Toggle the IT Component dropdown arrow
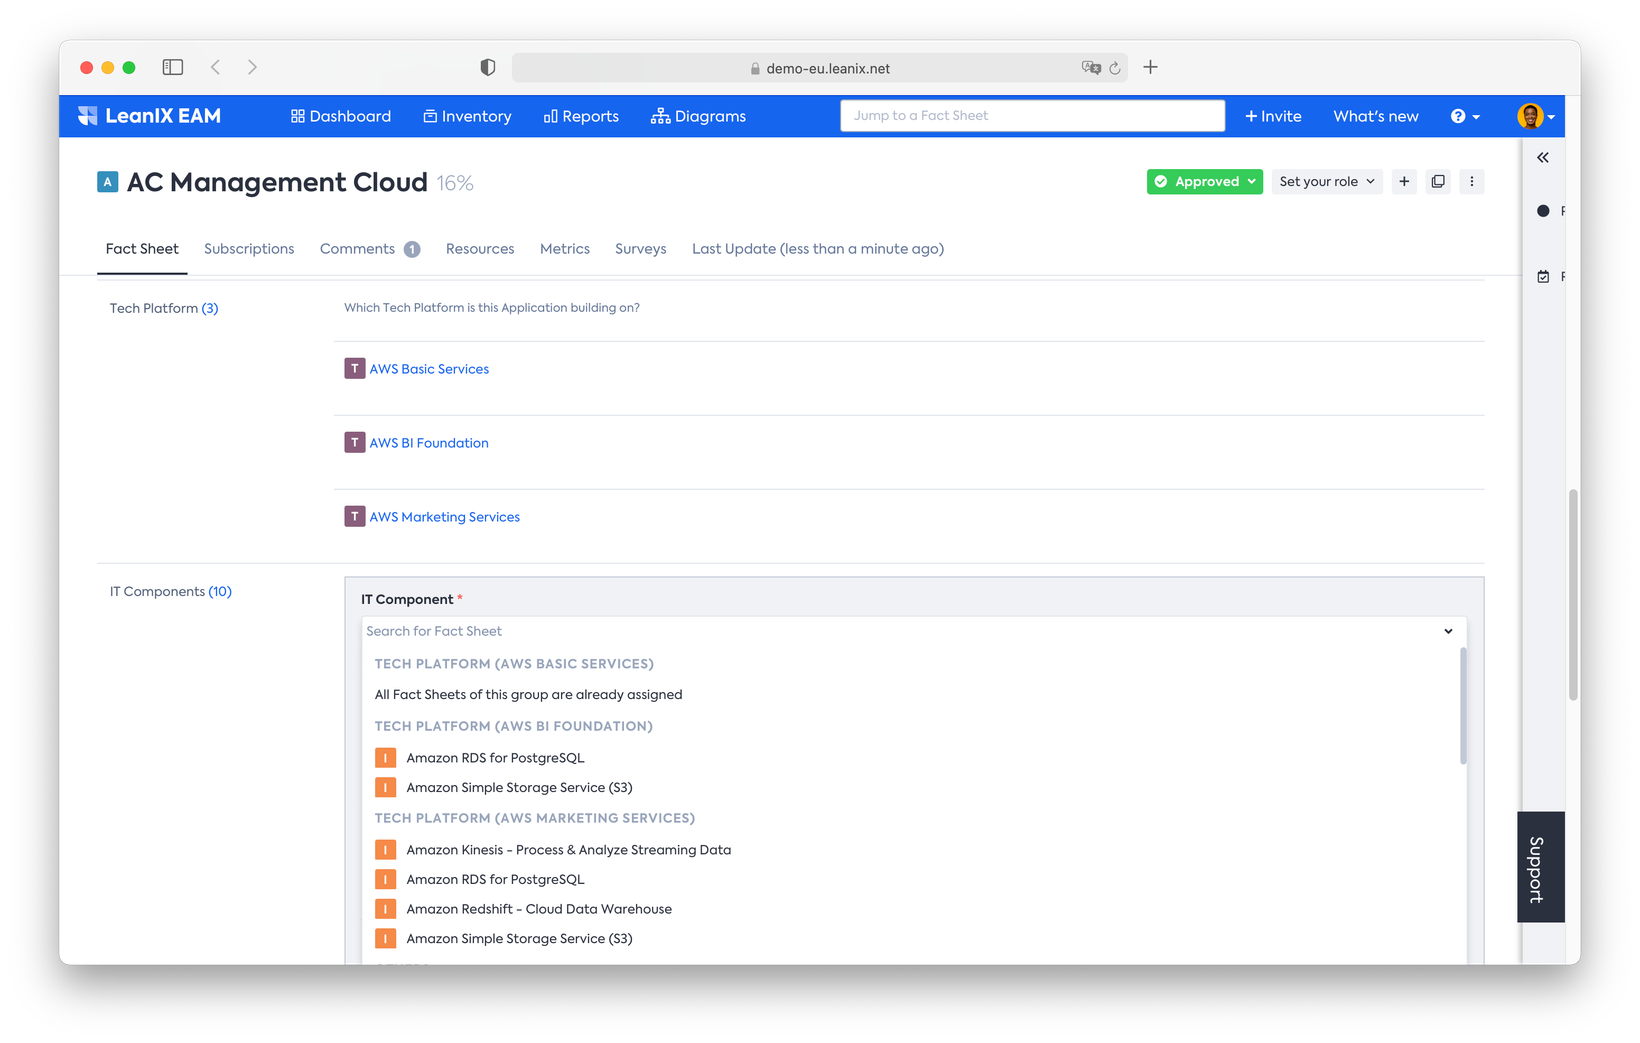 click(1448, 631)
